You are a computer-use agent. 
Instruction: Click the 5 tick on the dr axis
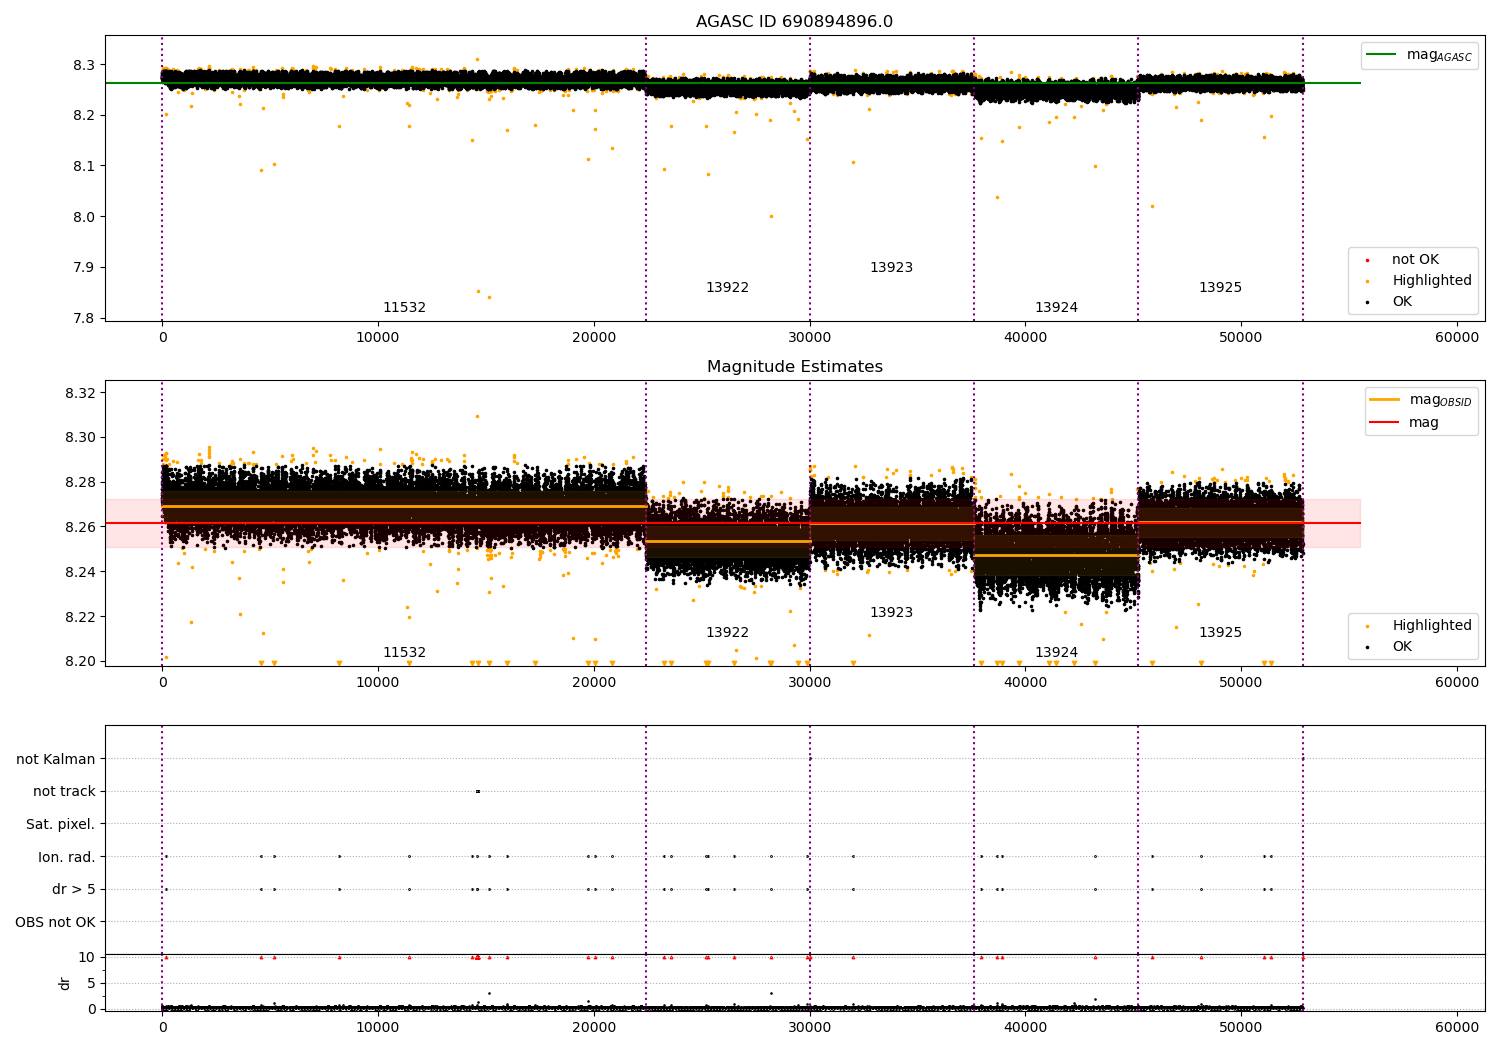pyautogui.click(x=91, y=983)
